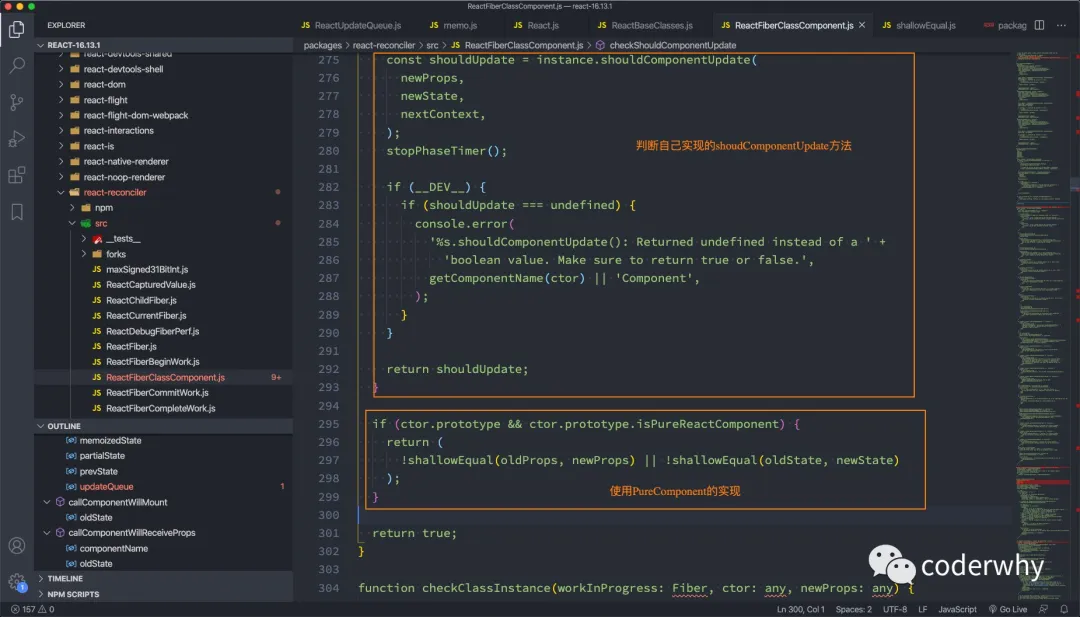Expand the TIMELINE section
This screenshot has width=1080, height=617.
coord(163,578)
